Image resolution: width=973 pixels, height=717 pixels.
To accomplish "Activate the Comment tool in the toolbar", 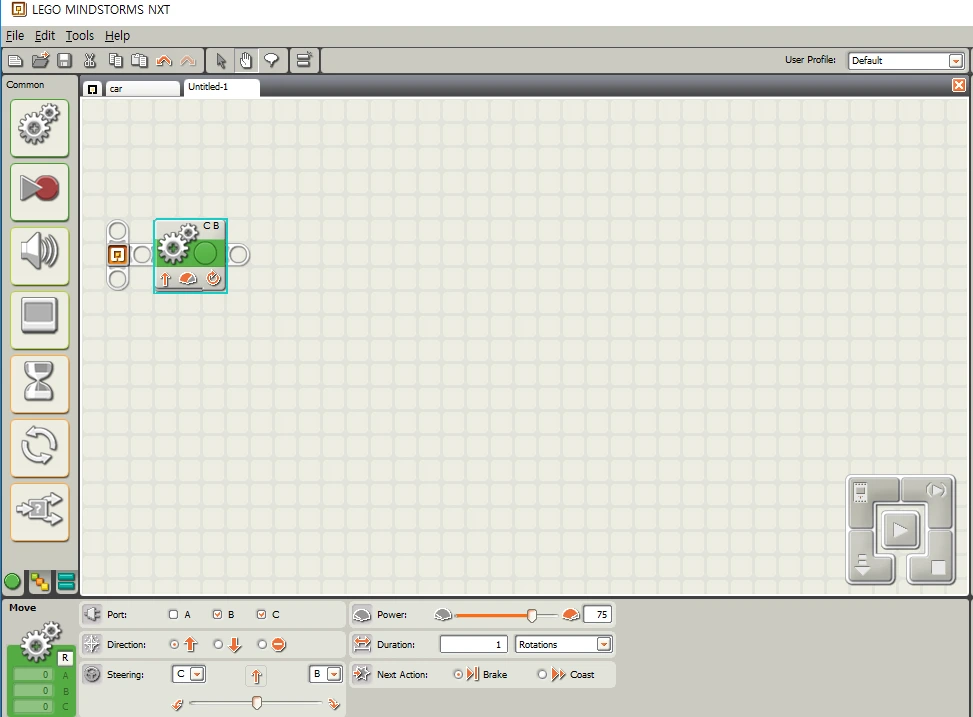I will point(272,60).
